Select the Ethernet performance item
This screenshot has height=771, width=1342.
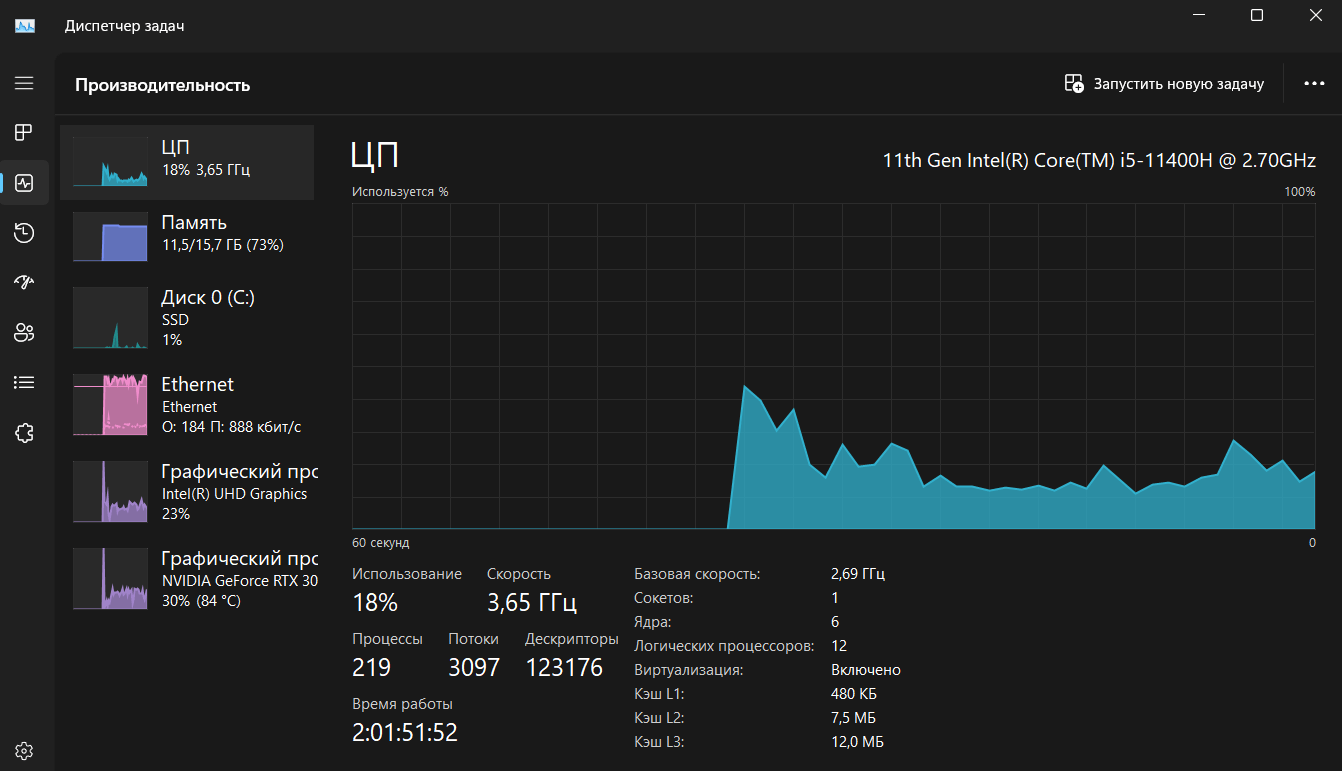pyautogui.click(x=187, y=405)
